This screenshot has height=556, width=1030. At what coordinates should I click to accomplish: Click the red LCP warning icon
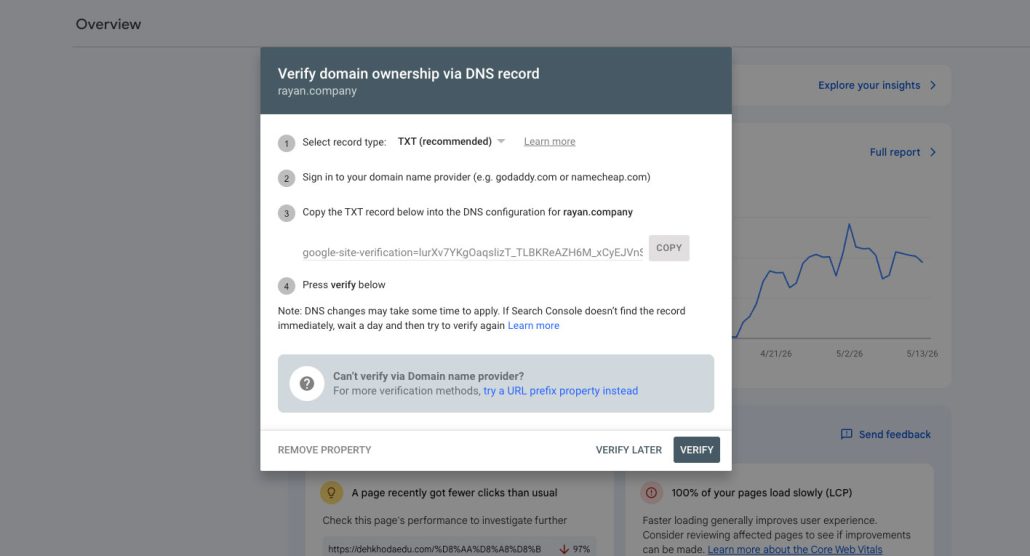(651, 492)
